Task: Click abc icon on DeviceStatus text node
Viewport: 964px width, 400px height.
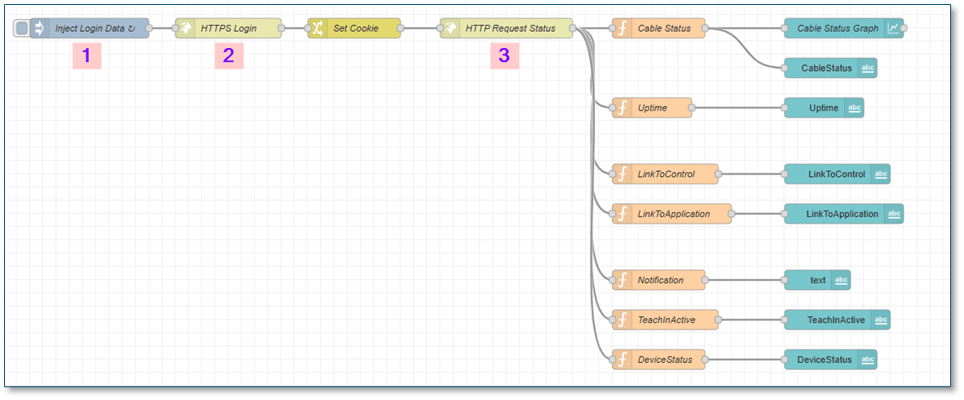Action: [867, 359]
